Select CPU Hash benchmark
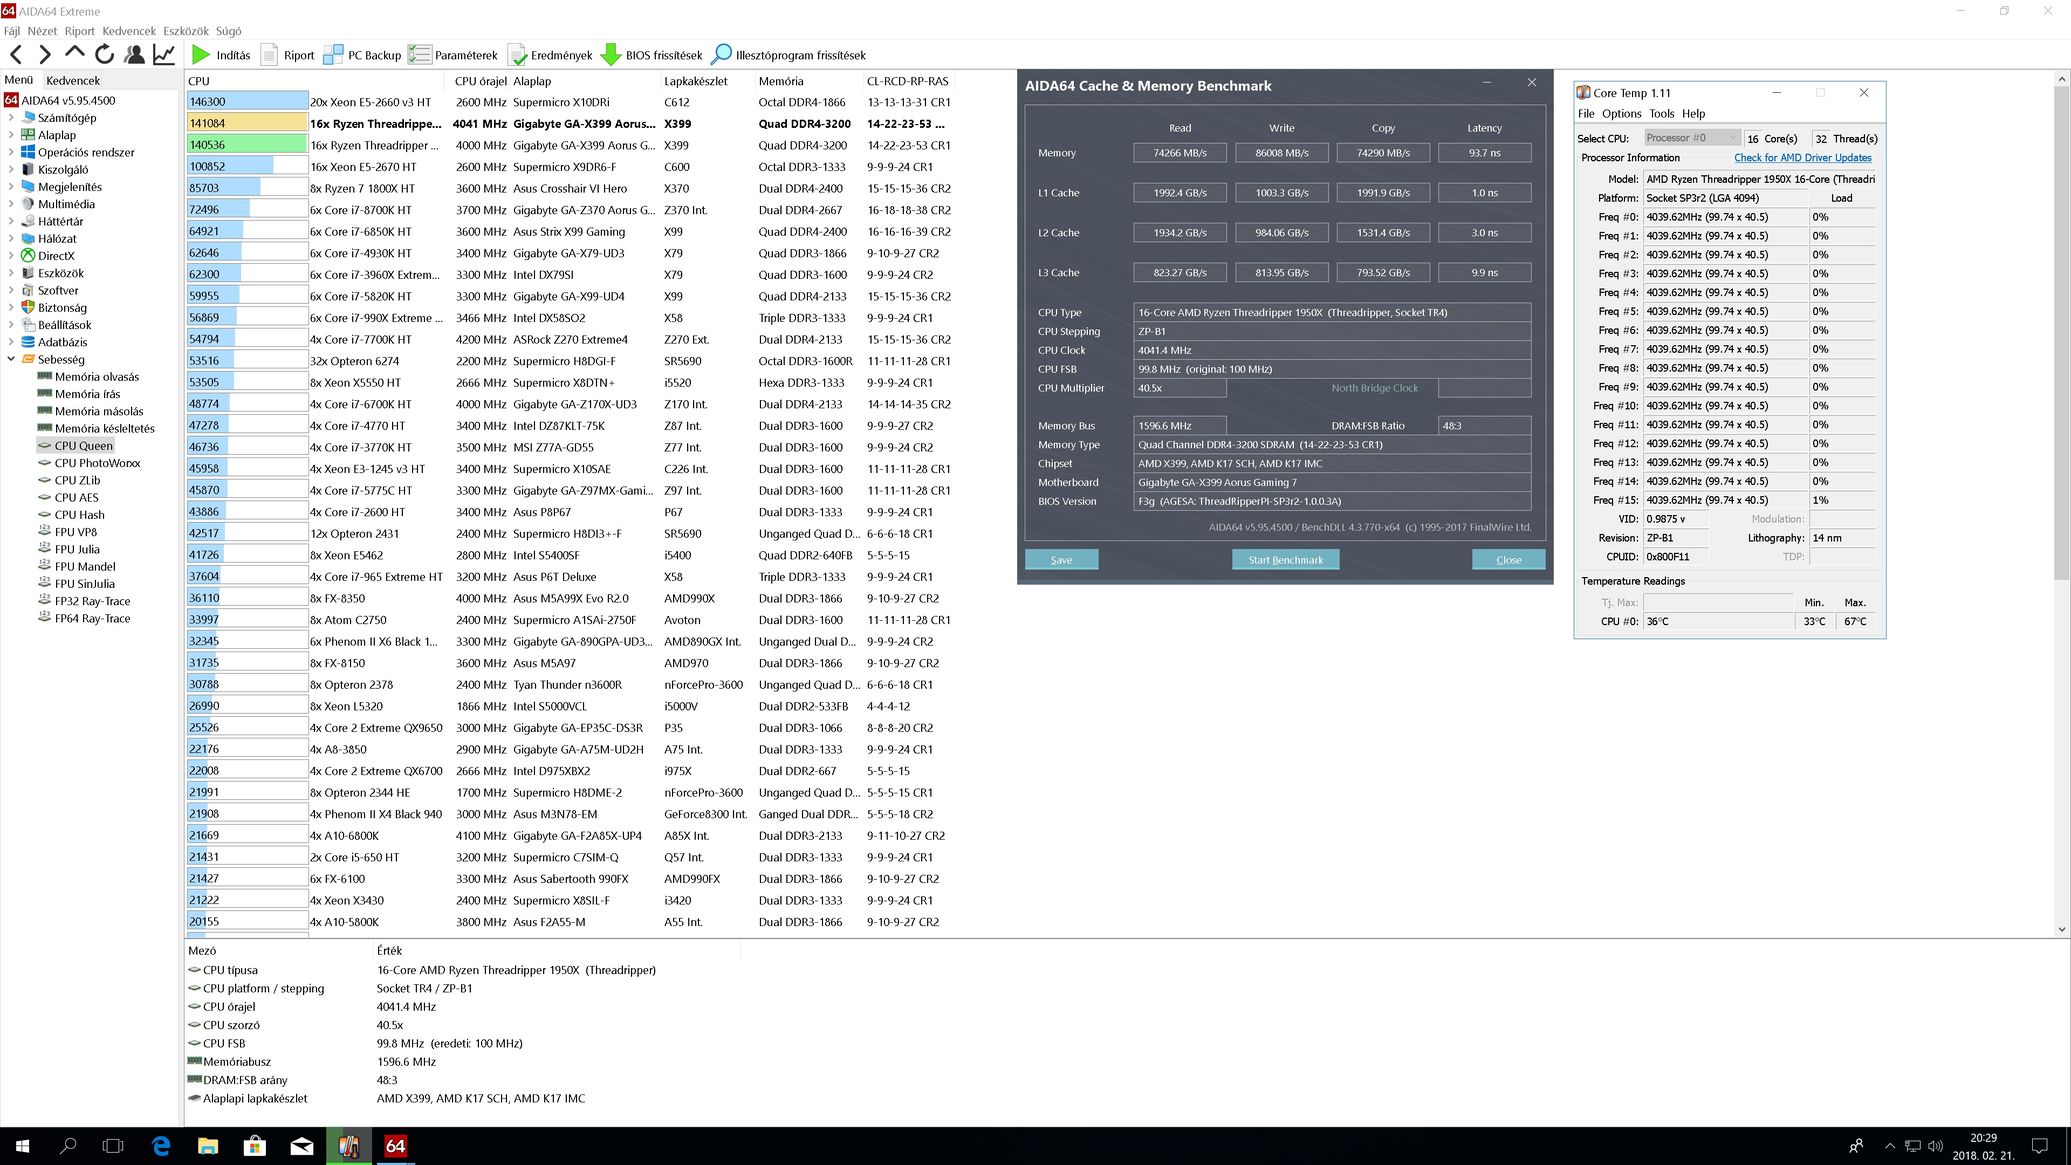Screen dimensions: 2071x1165 tap(79, 515)
